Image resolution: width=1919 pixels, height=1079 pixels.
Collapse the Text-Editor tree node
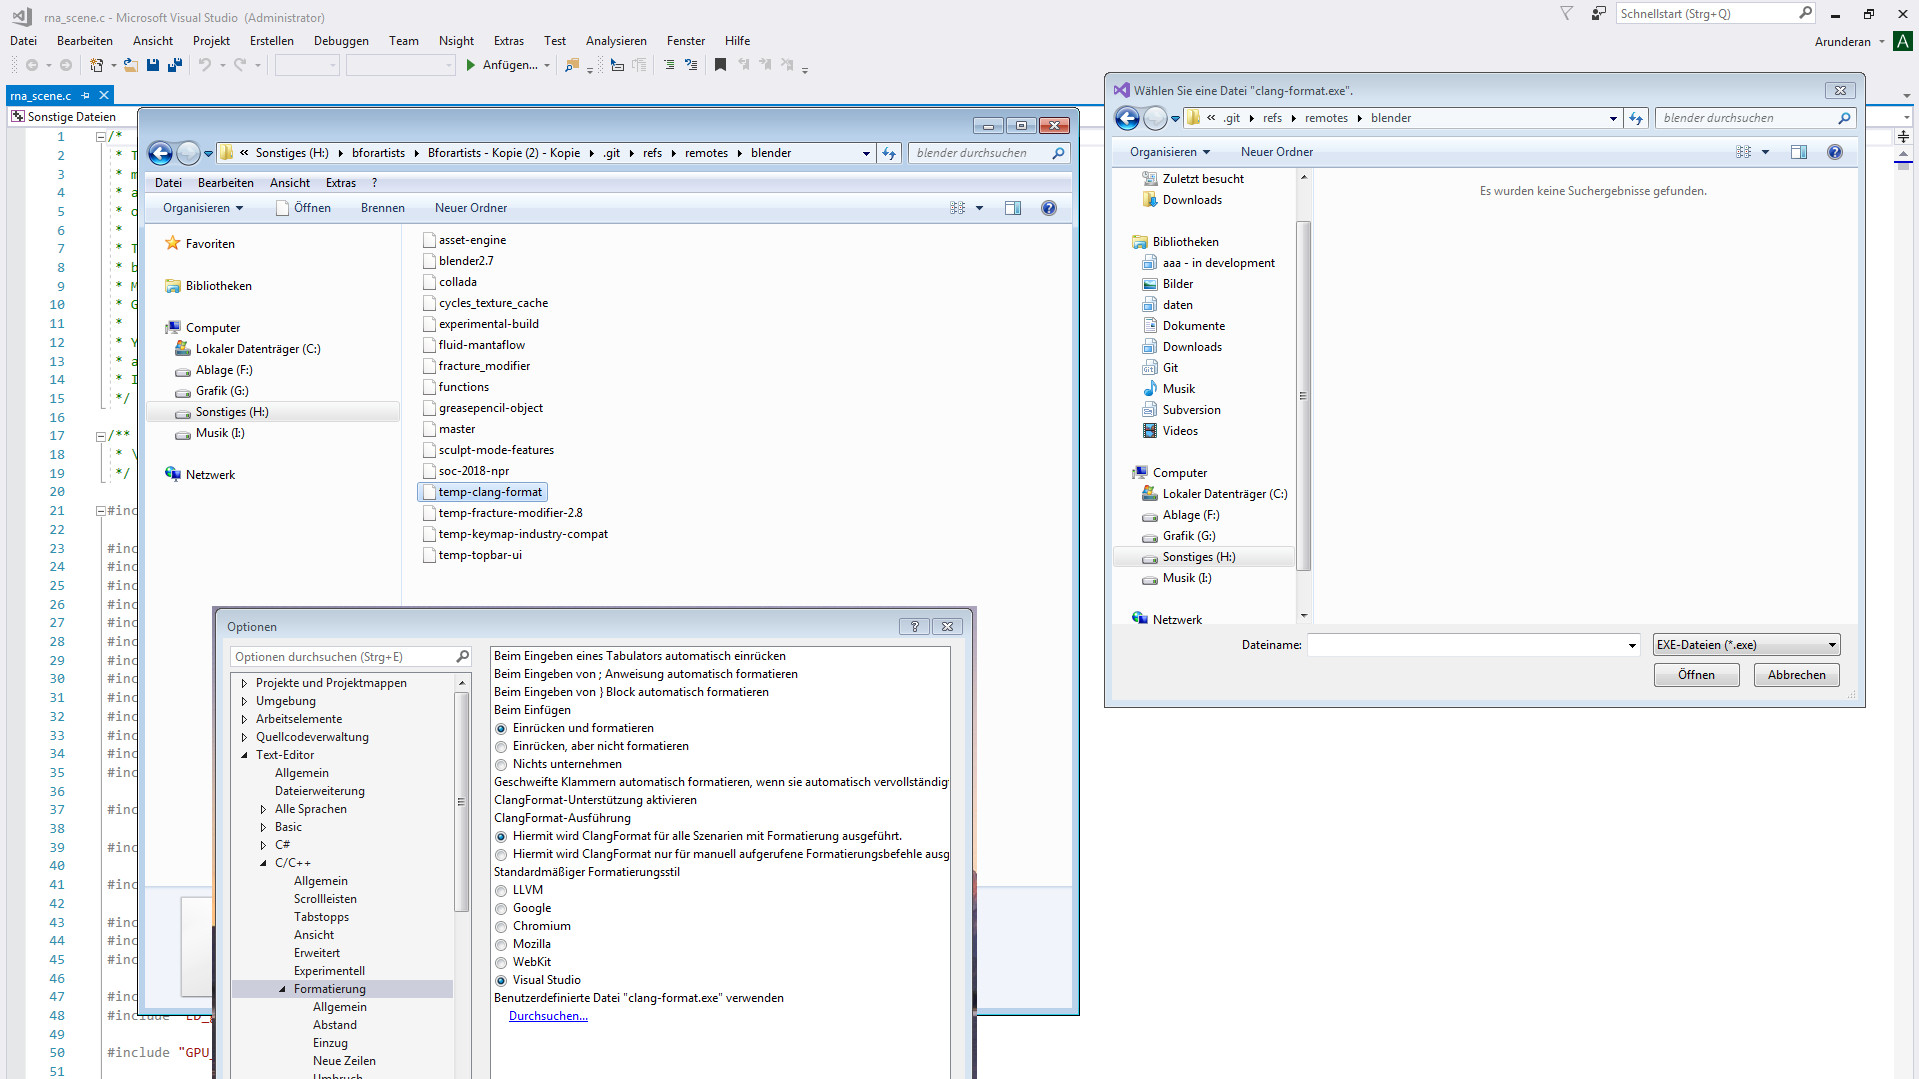pyautogui.click(x=244, y=755)
